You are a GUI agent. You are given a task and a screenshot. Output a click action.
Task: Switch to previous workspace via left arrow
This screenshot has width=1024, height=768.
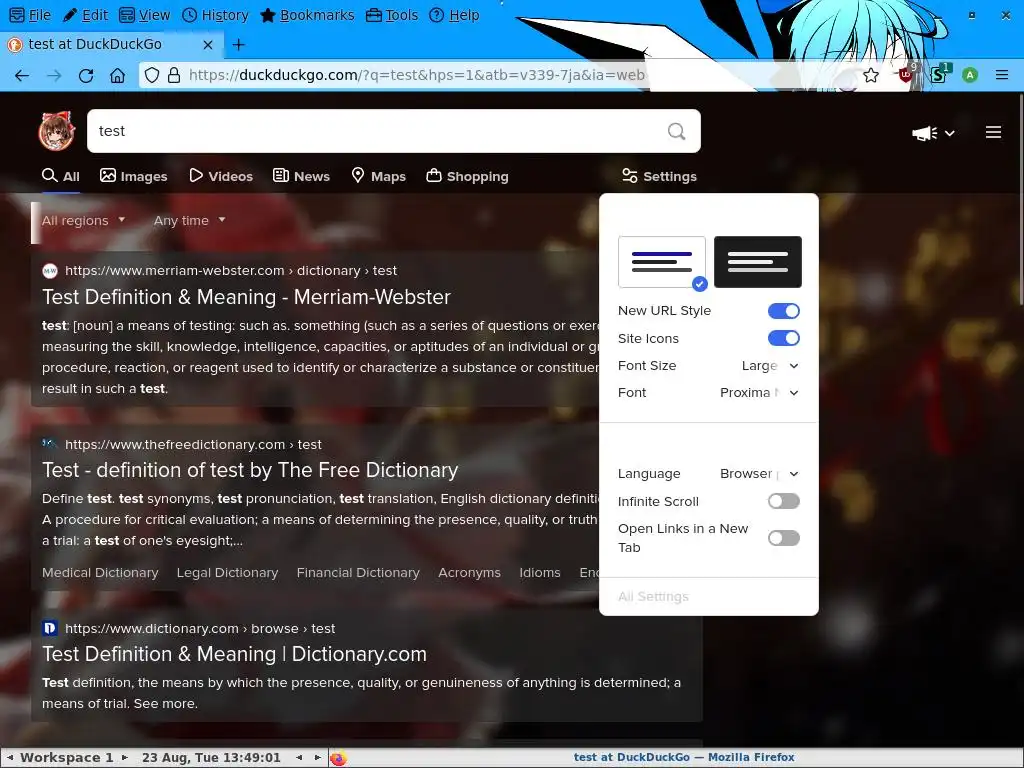(10, 758)
